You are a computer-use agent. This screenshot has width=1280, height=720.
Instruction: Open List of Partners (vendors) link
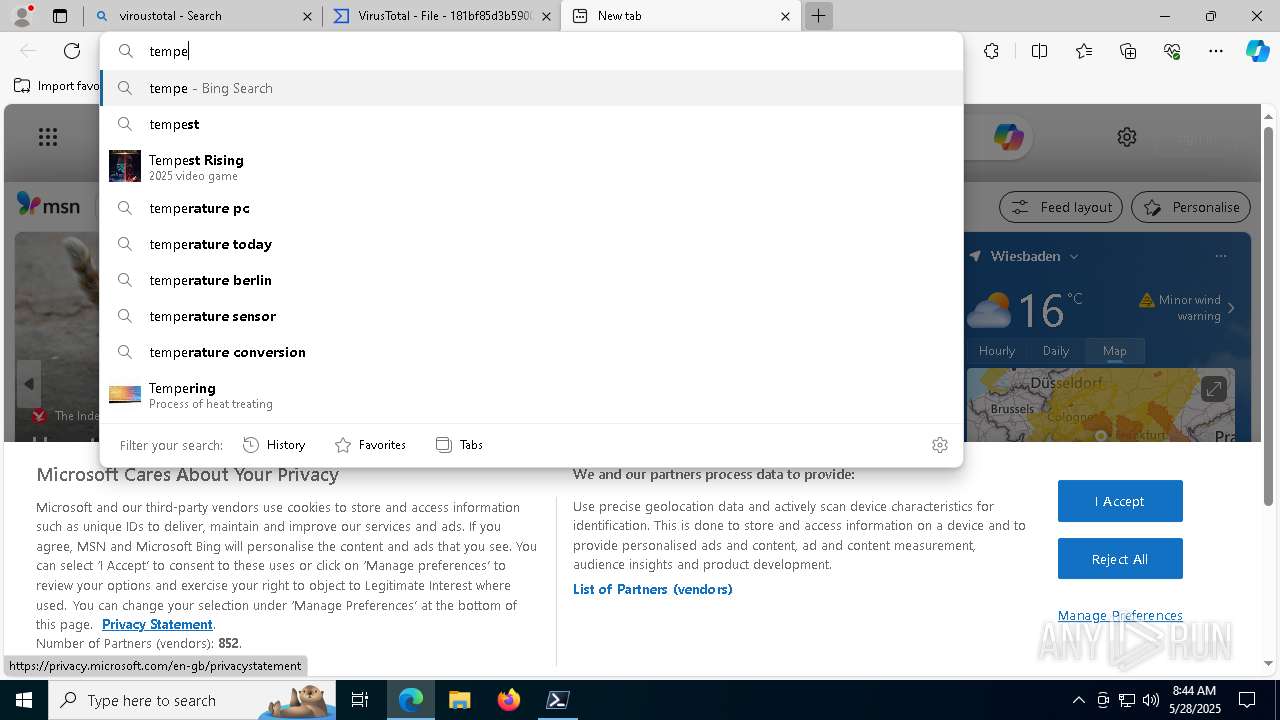click(652, 589)
